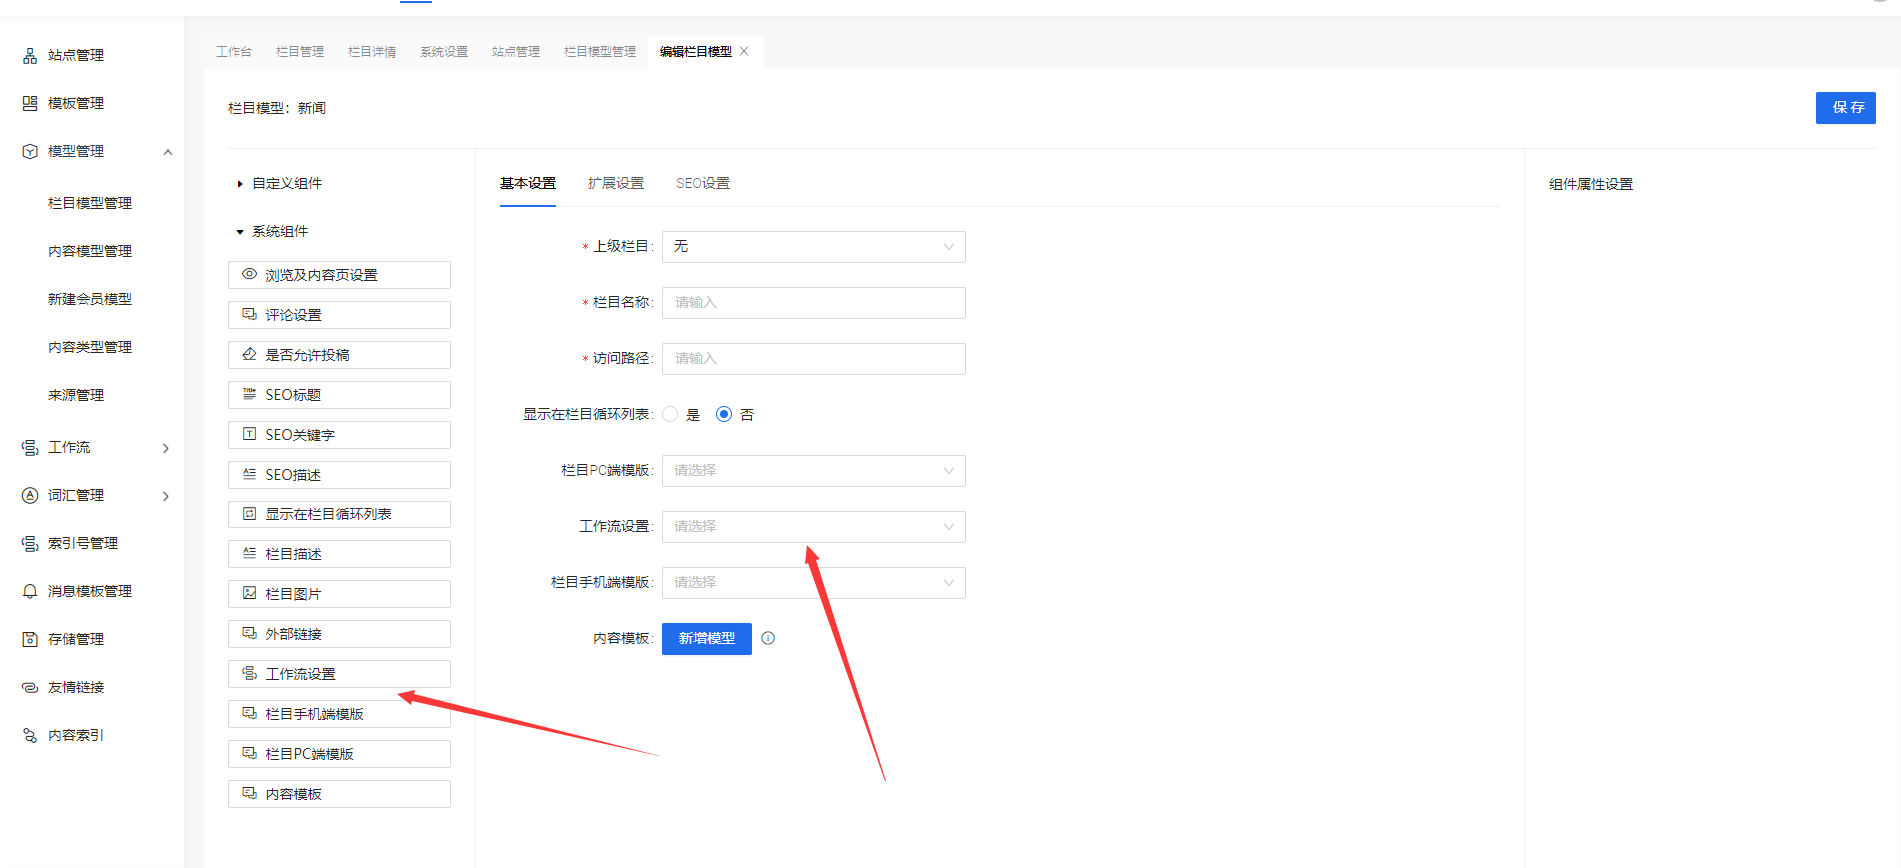Switch to the 工作台 tab
Screen dimensions: 1901x868
[234, 52]
